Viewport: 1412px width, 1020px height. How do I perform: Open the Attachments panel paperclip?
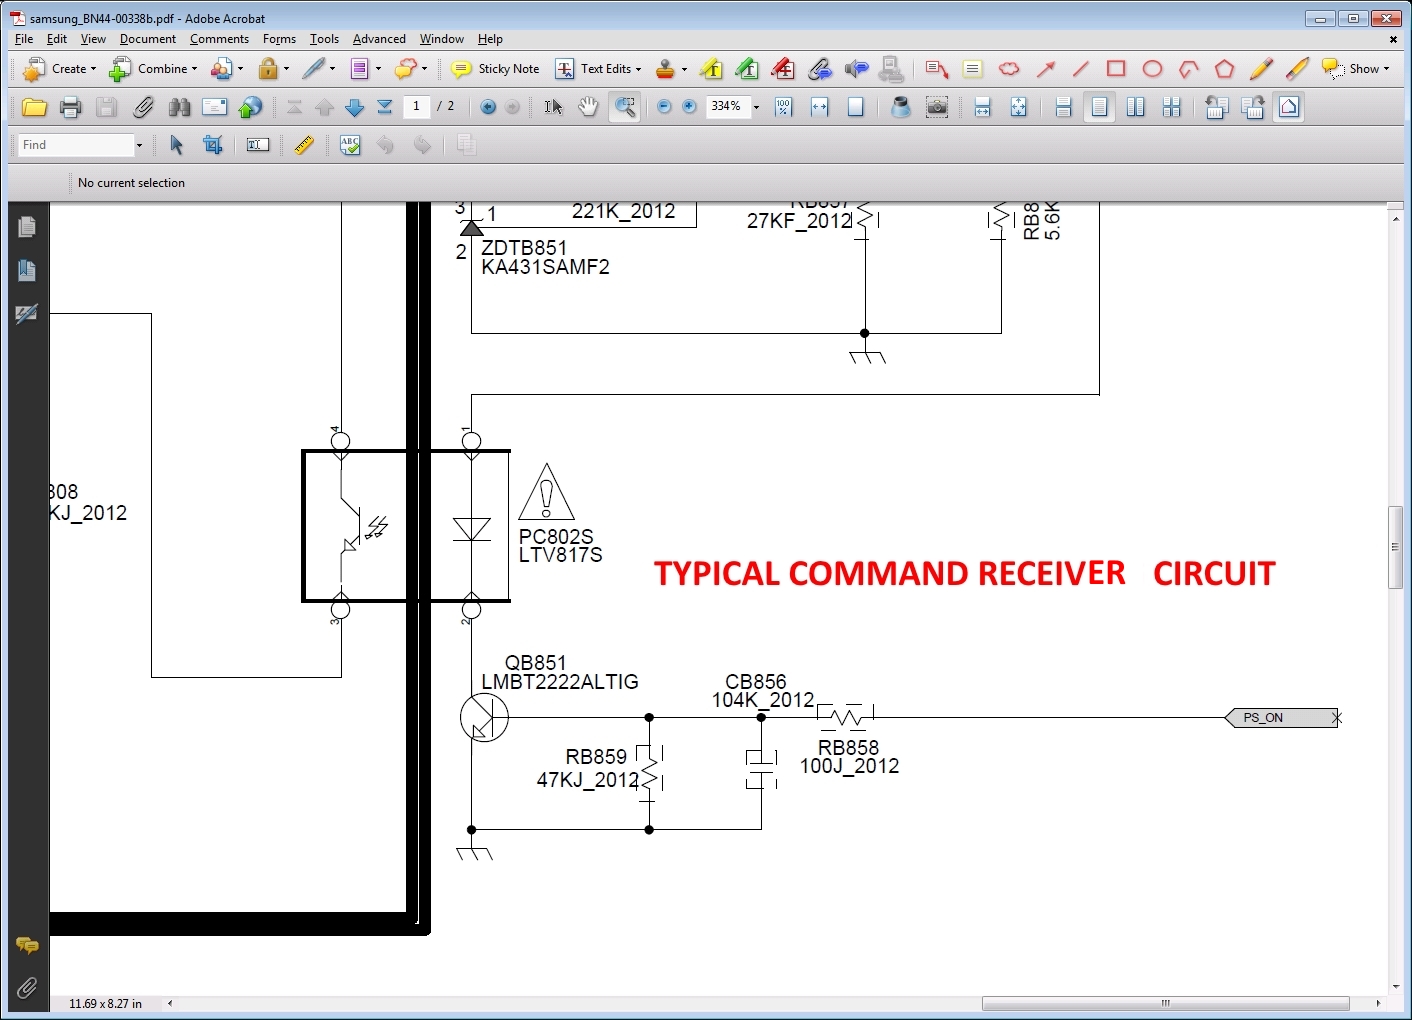click(x=27, y=988)
